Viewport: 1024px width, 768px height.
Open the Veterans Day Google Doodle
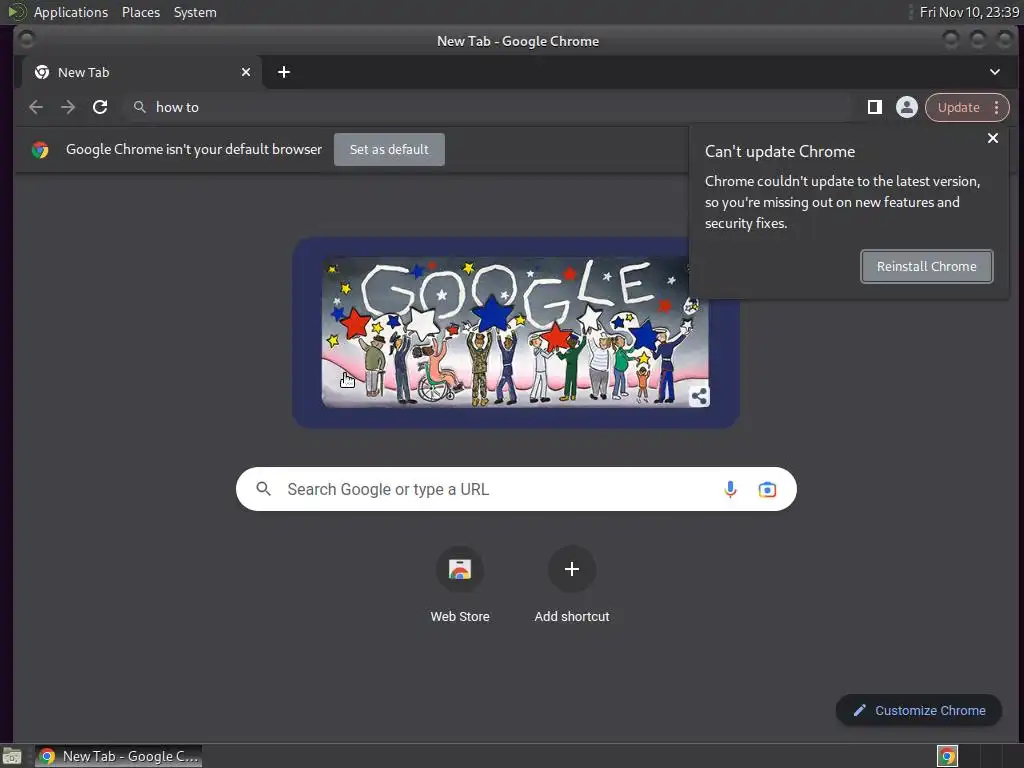tap(515, 332)
